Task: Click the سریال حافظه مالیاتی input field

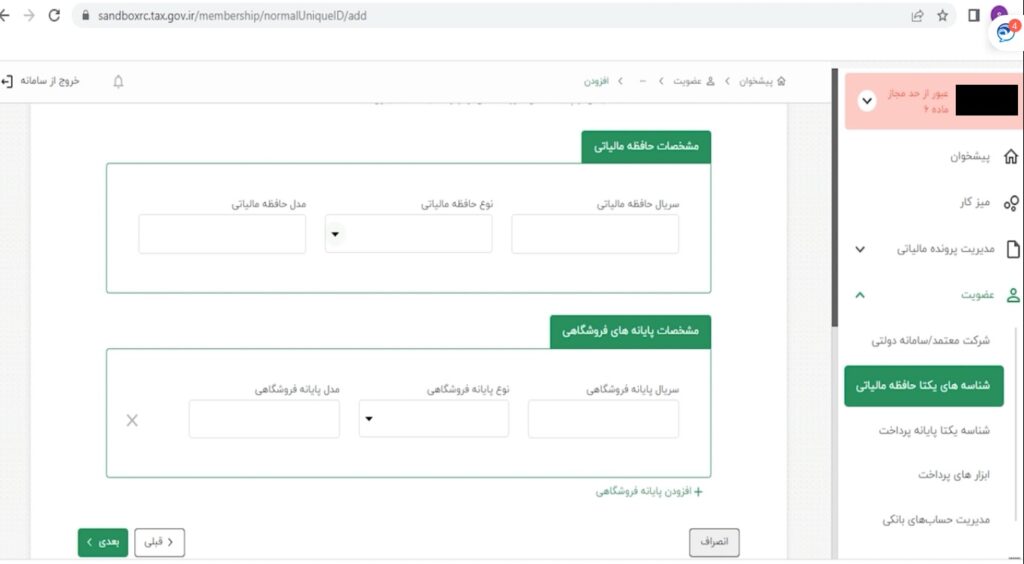Action: tap(595, 234)
